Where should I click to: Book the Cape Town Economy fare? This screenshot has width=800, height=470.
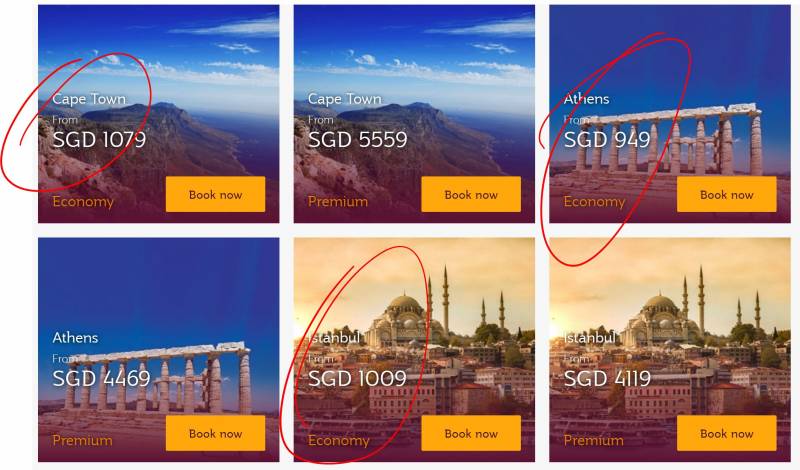point(215,194)
